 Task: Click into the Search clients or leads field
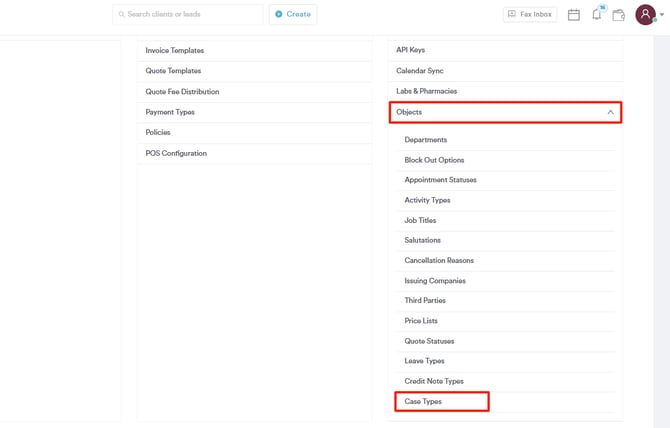[190, 15]
